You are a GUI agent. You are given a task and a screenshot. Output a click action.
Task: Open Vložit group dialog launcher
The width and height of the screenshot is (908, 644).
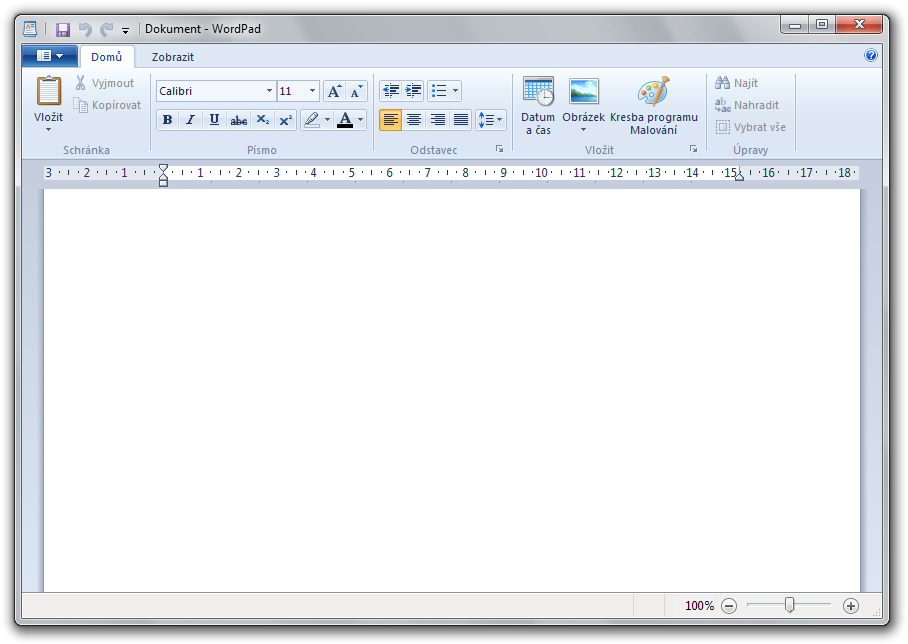(x=693, y=149)
